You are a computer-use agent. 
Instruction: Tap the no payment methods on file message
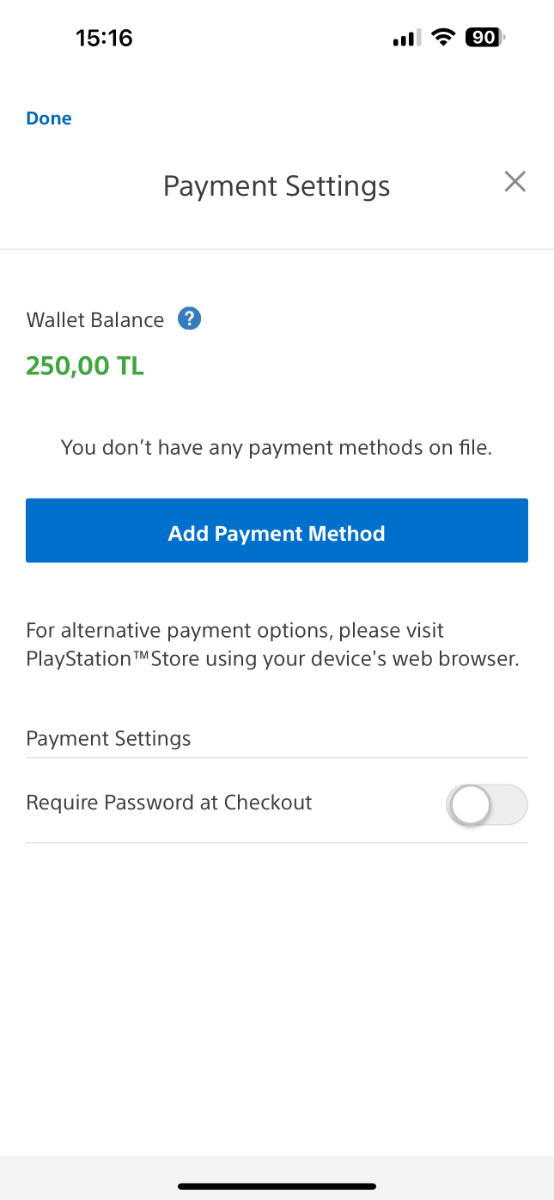(277, 448)
